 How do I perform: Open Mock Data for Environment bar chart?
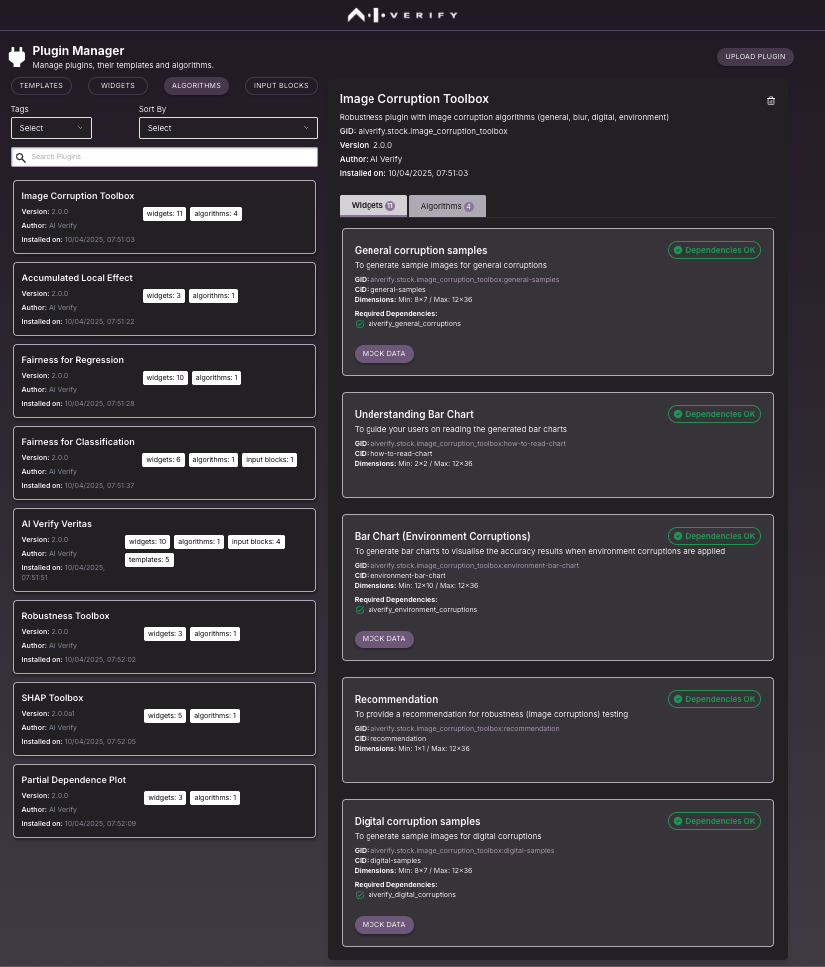[384, 639]
